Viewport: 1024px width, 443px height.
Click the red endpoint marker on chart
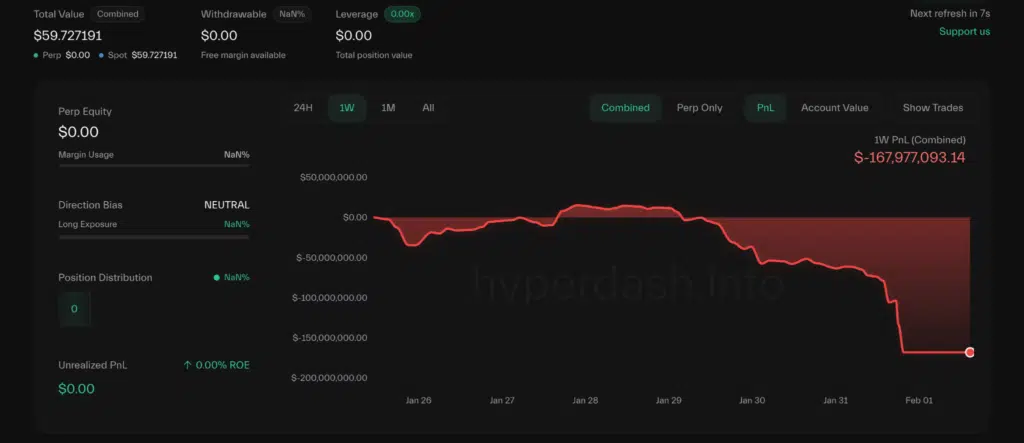click(969, 352)
